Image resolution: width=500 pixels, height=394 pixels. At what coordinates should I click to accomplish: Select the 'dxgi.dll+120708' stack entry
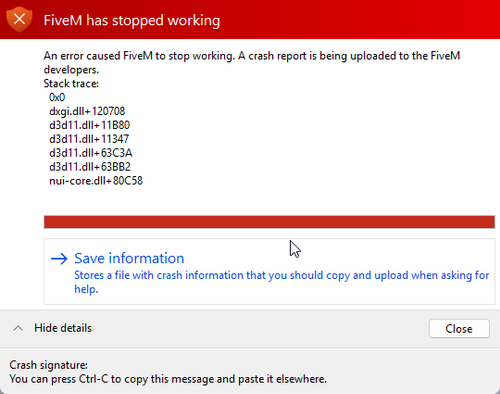coord(87,111)
